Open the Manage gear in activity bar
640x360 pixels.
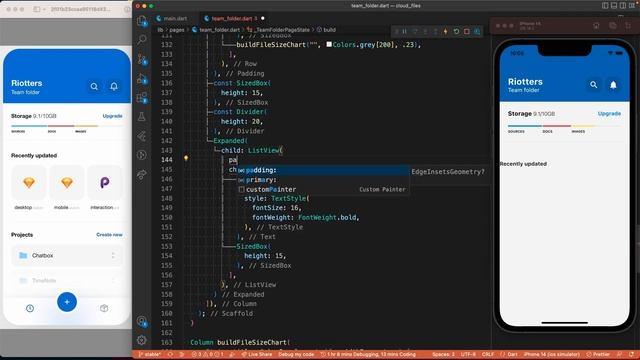pos(142,340)
